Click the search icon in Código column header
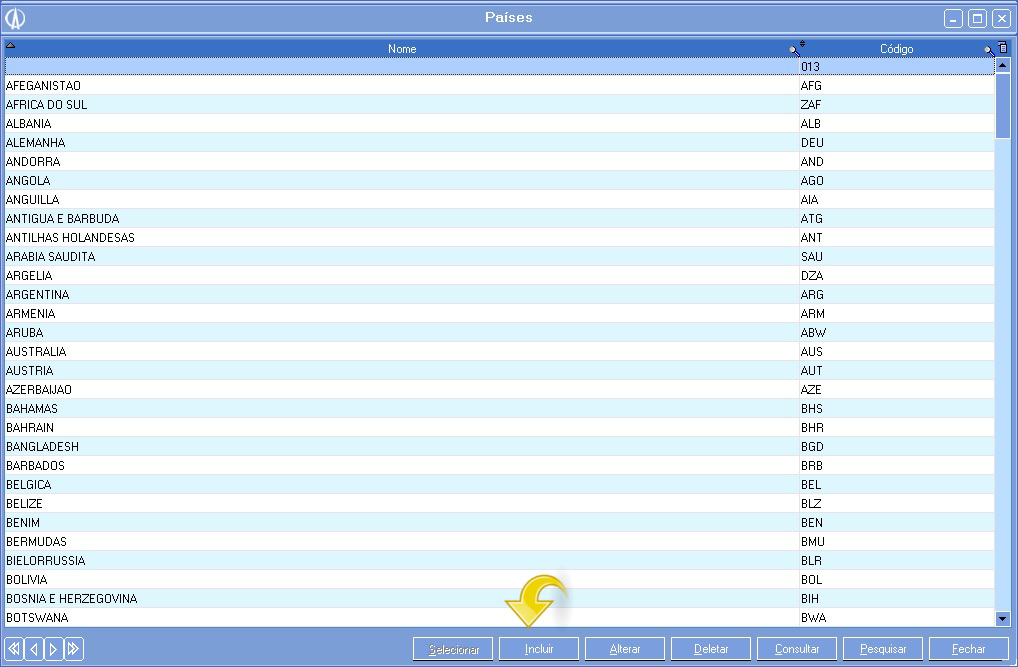The image size is (1018, 667). tap(988, 49)
